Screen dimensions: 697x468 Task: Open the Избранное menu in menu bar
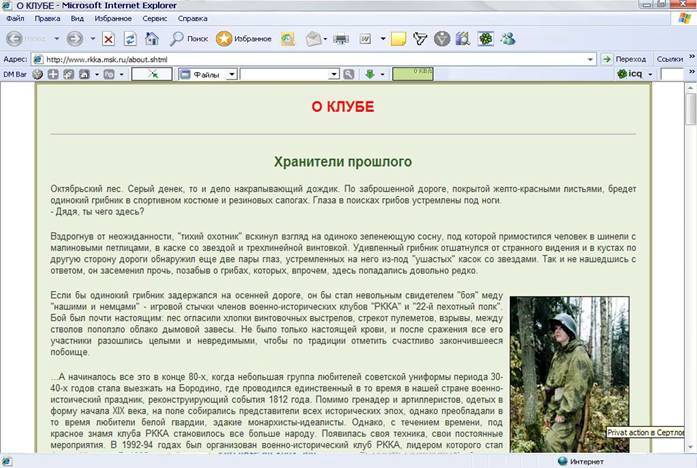coord(113,19)
